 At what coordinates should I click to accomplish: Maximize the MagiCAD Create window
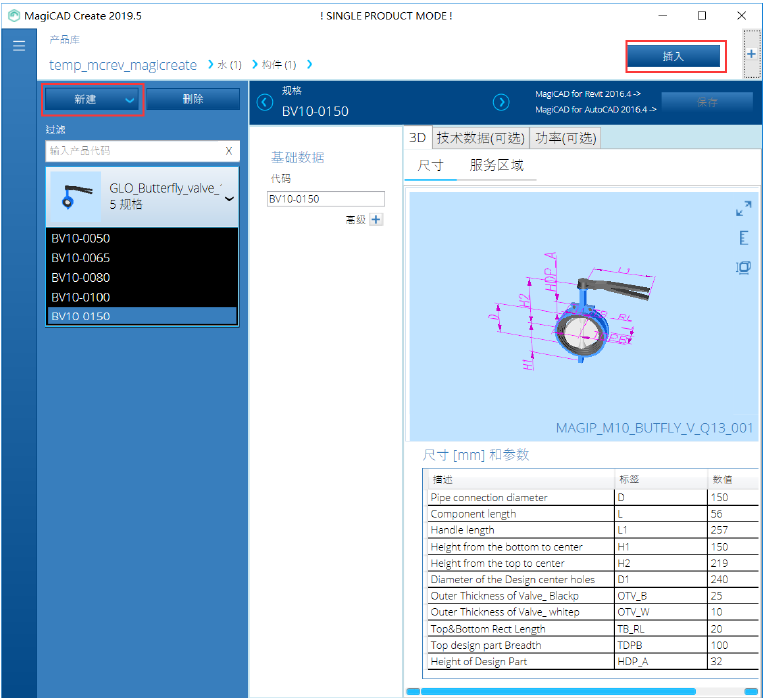702,16
